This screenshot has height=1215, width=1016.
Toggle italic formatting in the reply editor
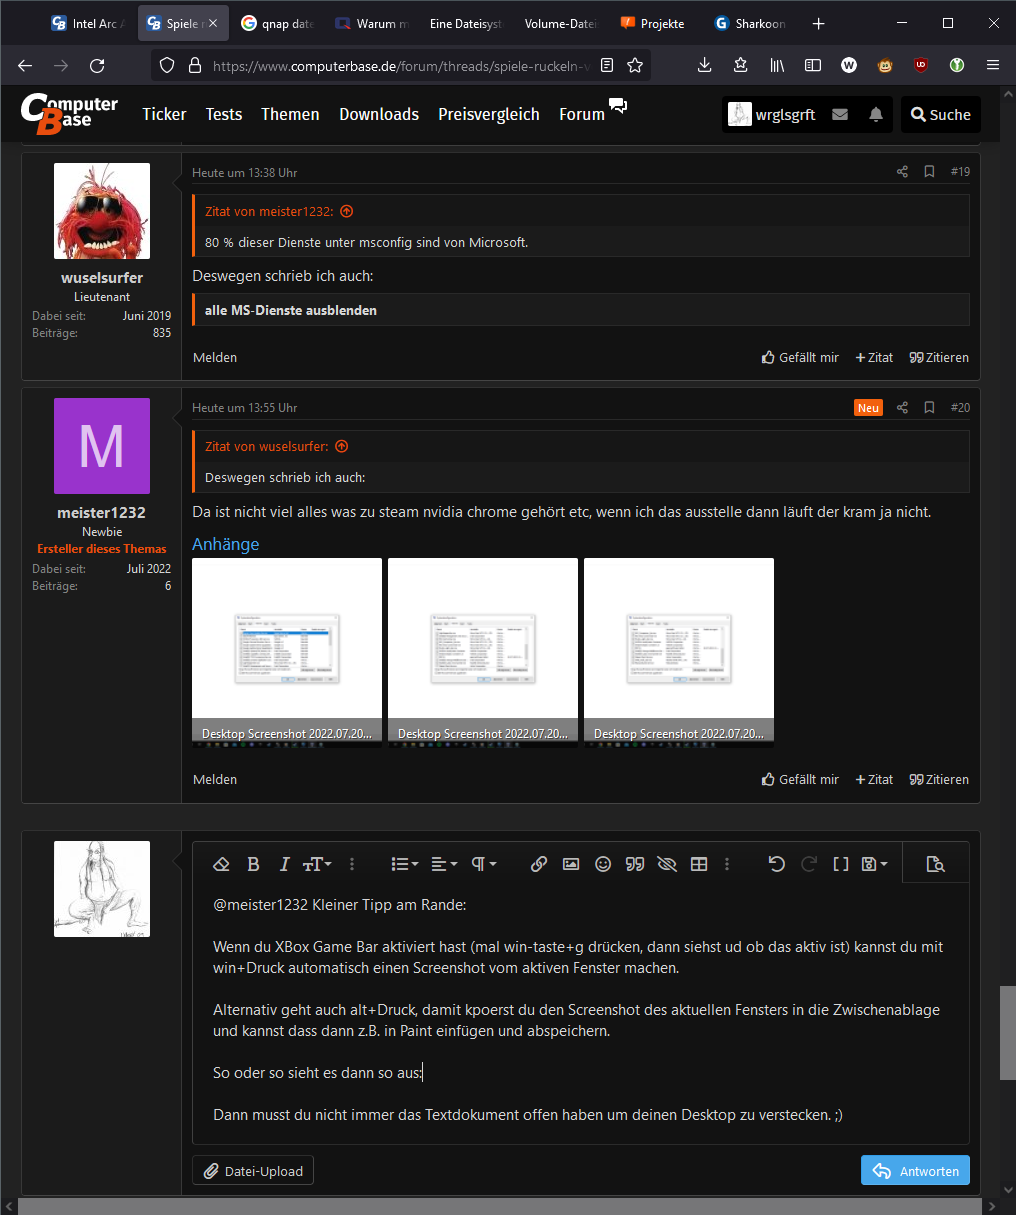[x=284, y=864]
